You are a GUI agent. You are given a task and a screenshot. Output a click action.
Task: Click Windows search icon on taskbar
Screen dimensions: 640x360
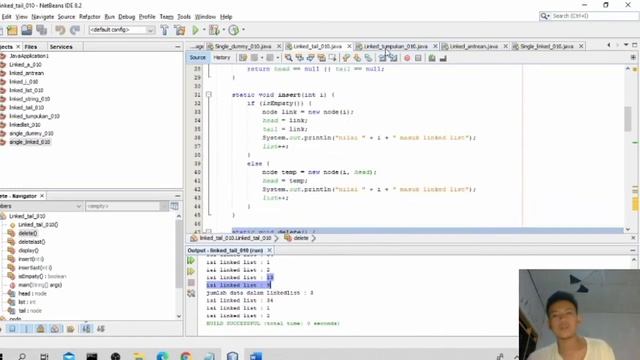pos(22,357)
